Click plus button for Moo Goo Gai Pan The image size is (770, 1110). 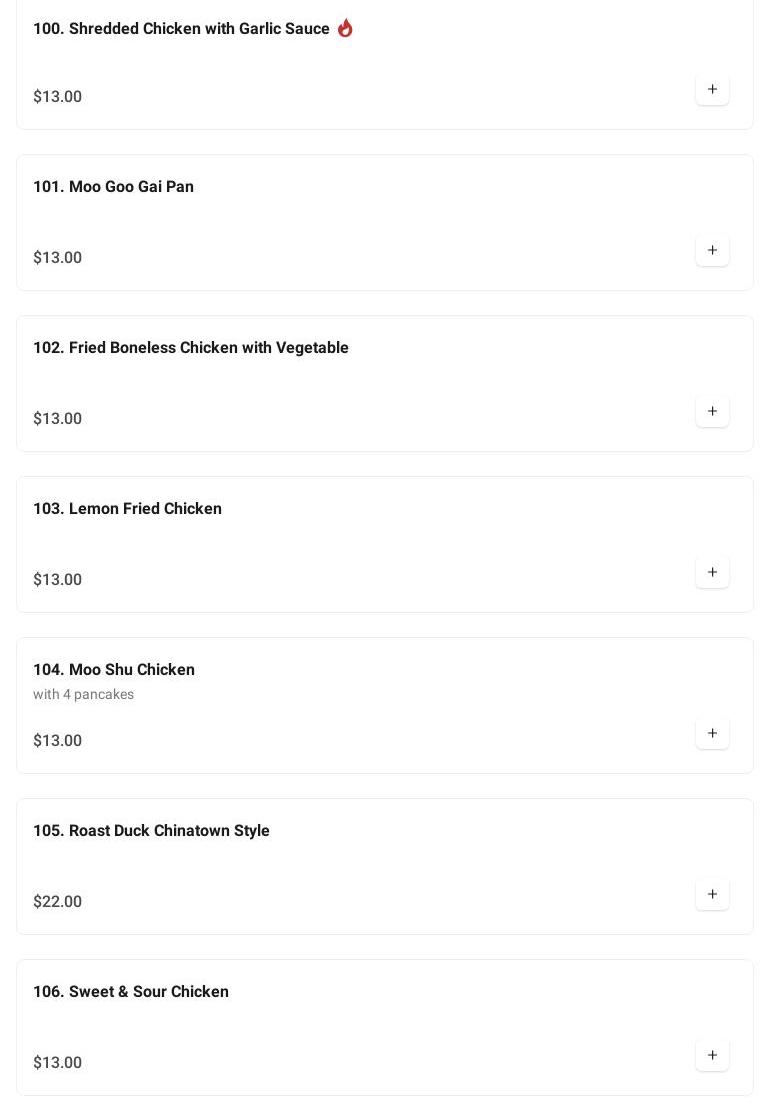pos(712,251)
